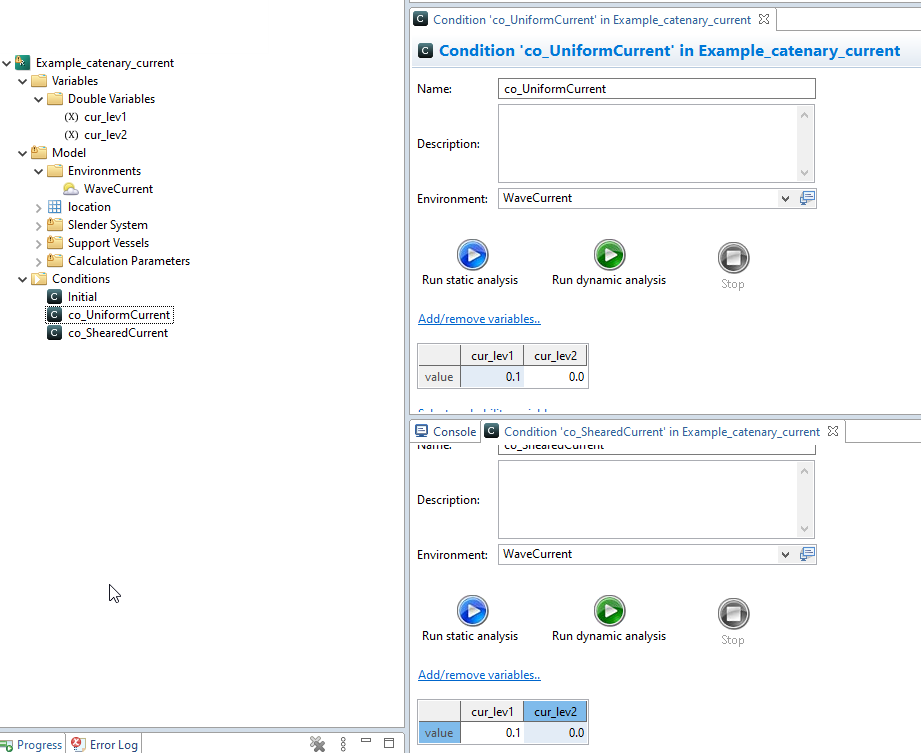The width and height of the screenshot is (921, 753).
Task: Collapse the Double Variables folder
Action: pyautogui.click(x=39, y=99)
